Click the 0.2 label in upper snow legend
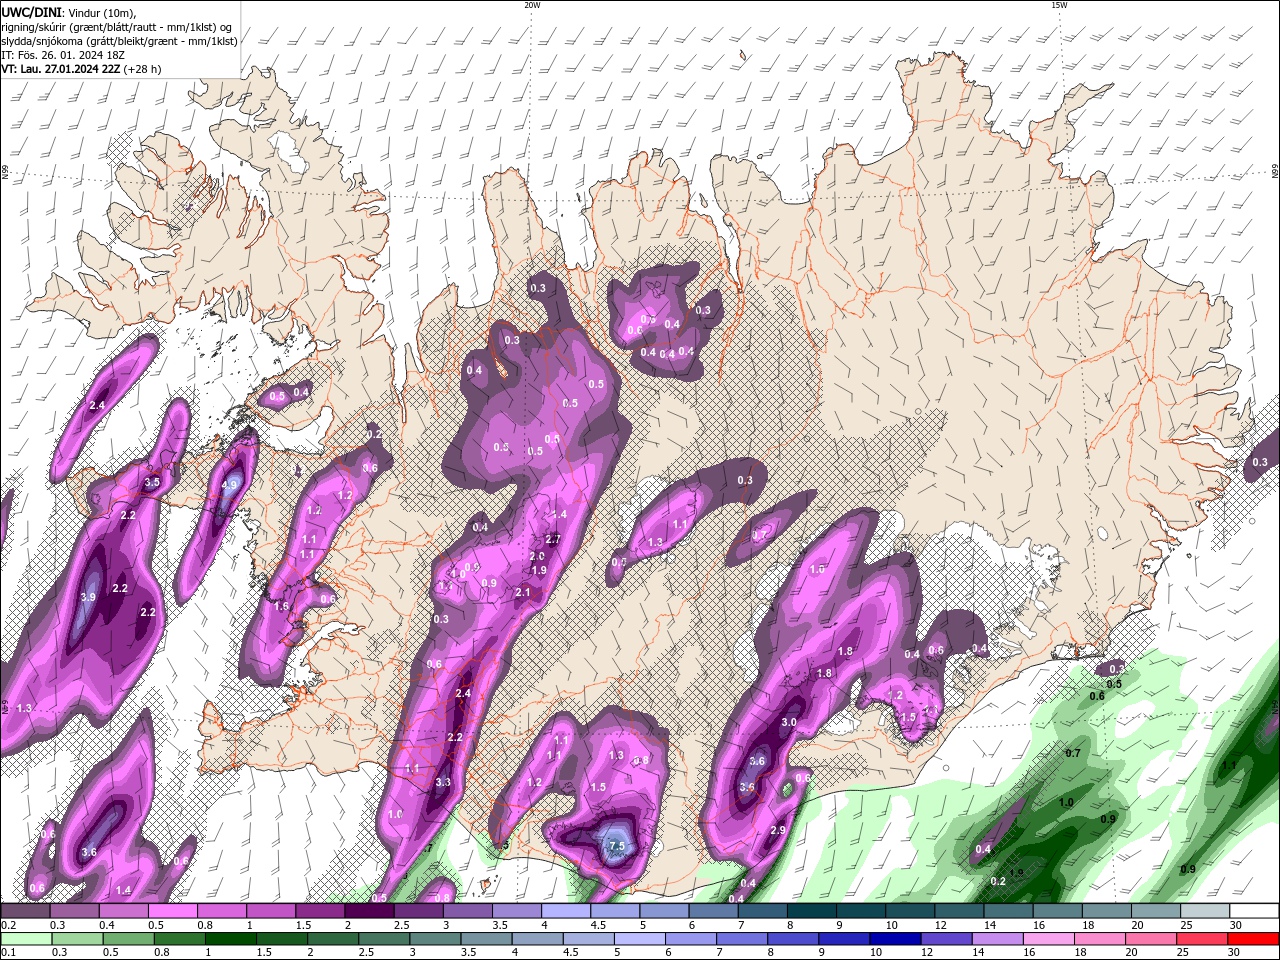The height and width of the screenshot is (960, 1280). 7,925
